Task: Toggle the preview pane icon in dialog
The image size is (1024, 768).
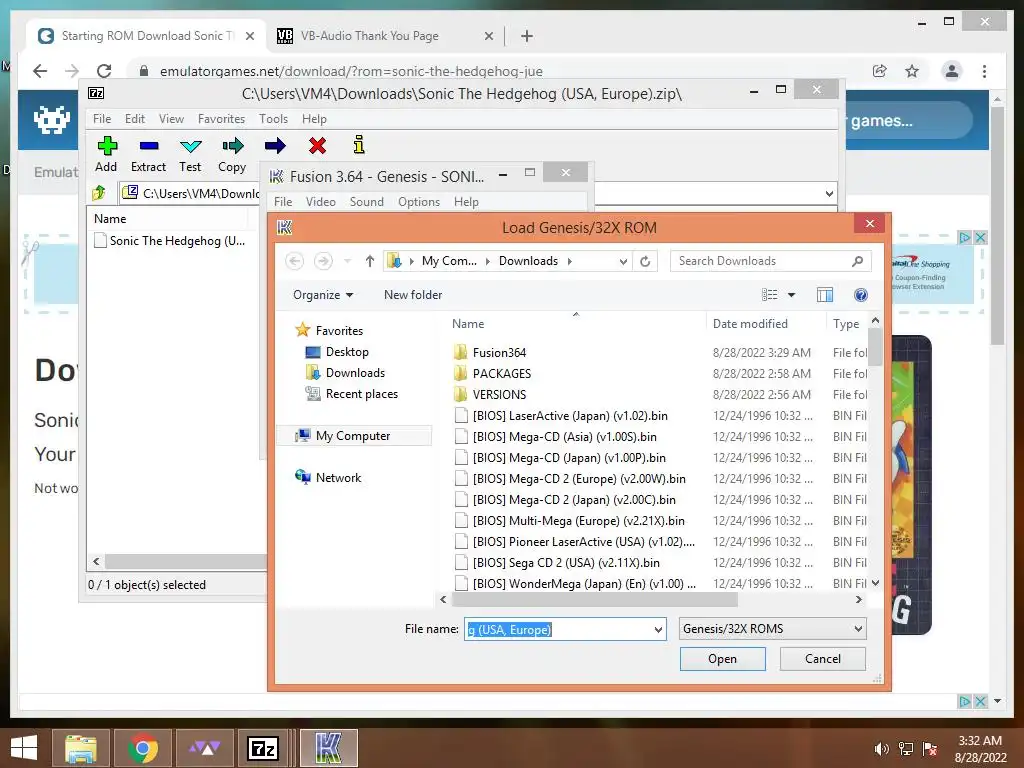Action: (x=825, y=295)
